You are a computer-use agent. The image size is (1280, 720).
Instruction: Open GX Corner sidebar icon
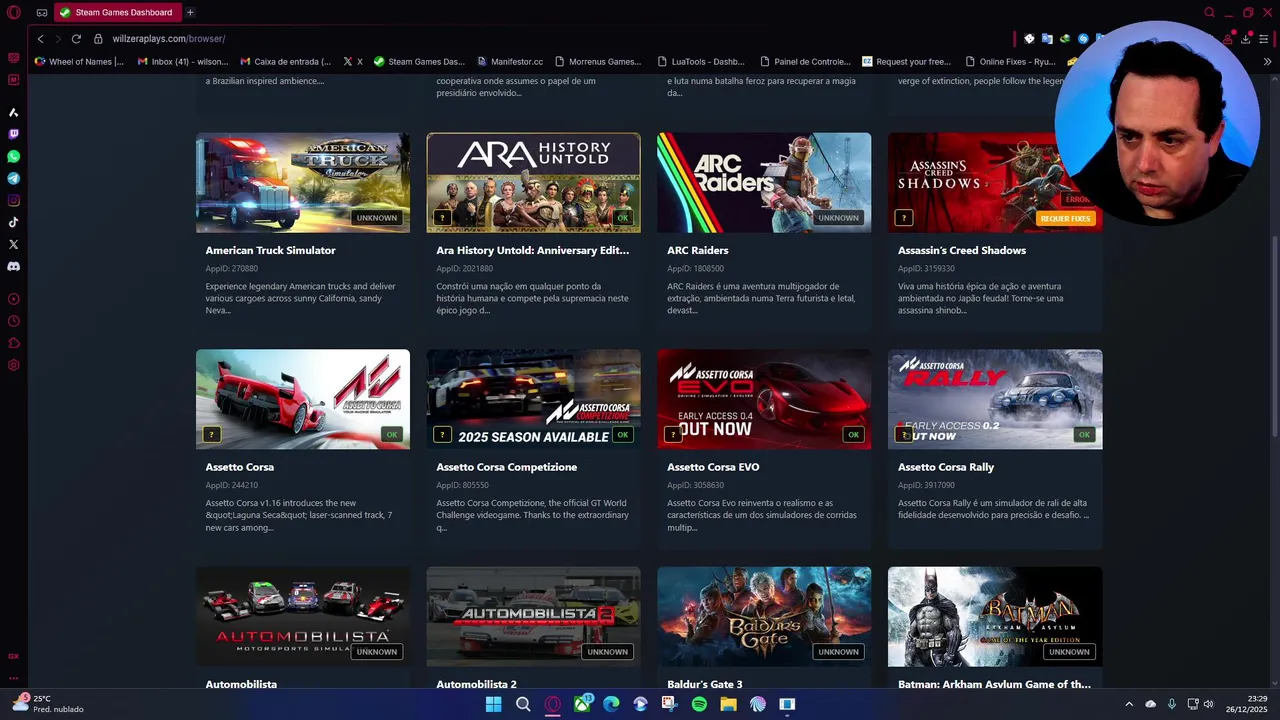pyautogui.click(x=14, y=656)
